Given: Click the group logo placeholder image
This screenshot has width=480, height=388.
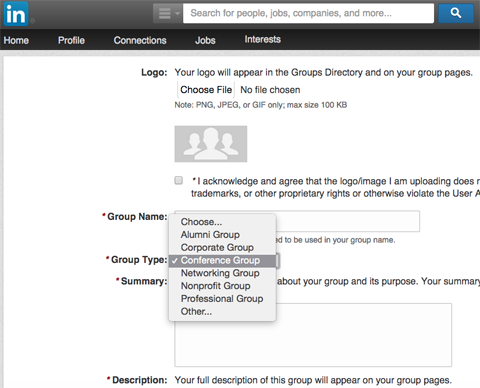Looking at the screenshot, I should coord(211,144).
